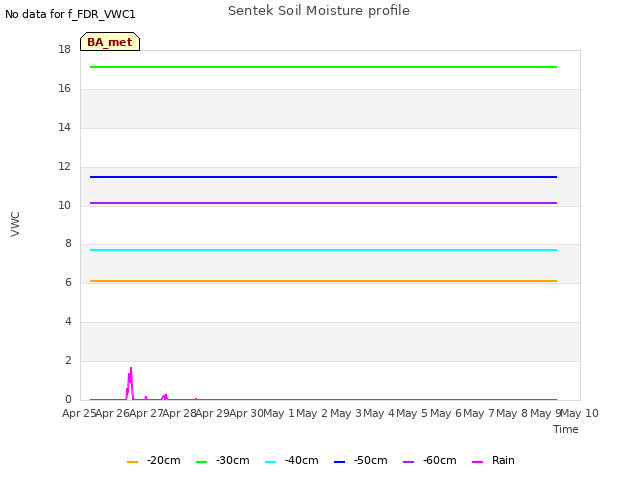Click the green -30cm data line
Image resolution: width=640 pixels, height=480 pixels.
tap(323, 67)
